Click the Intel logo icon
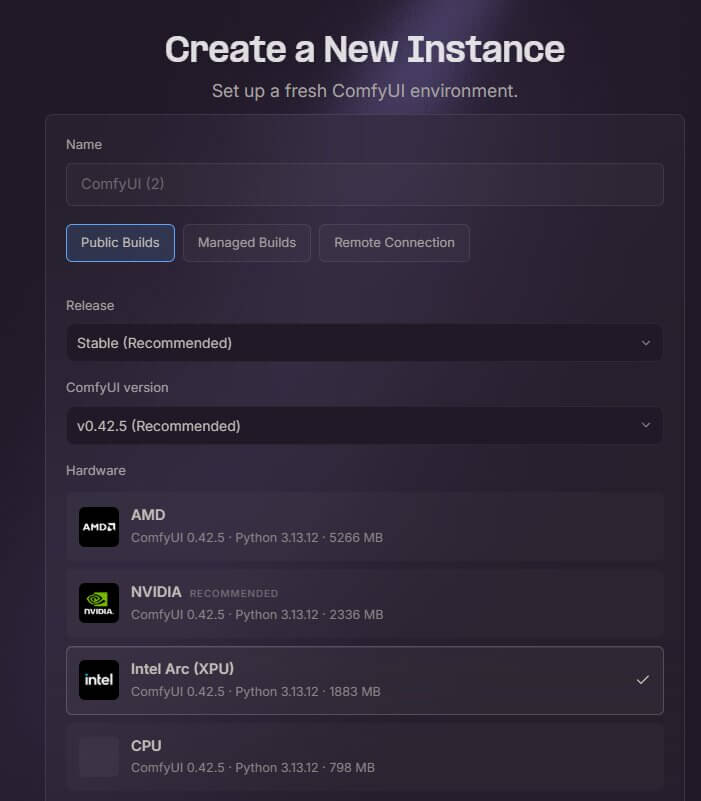Viewport: 701px width, 801px height. coord(99,680)
